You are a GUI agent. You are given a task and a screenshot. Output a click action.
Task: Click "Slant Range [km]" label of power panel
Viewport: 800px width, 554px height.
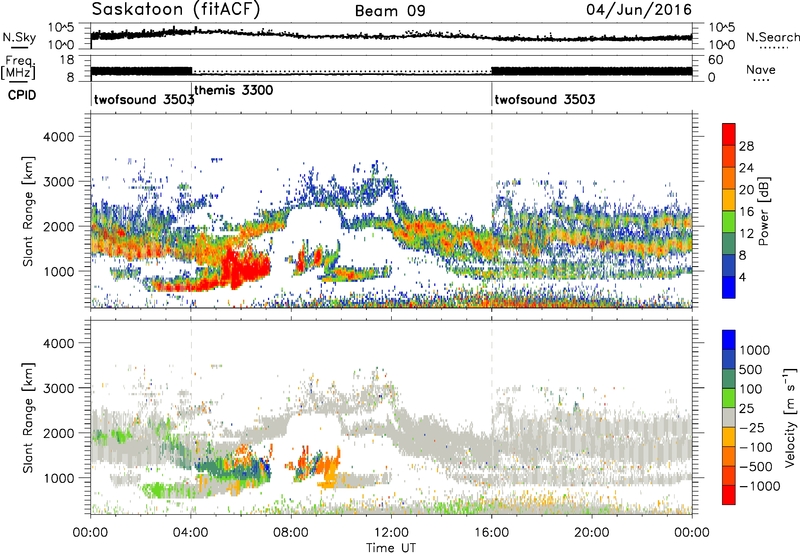(x=28, y=211)
